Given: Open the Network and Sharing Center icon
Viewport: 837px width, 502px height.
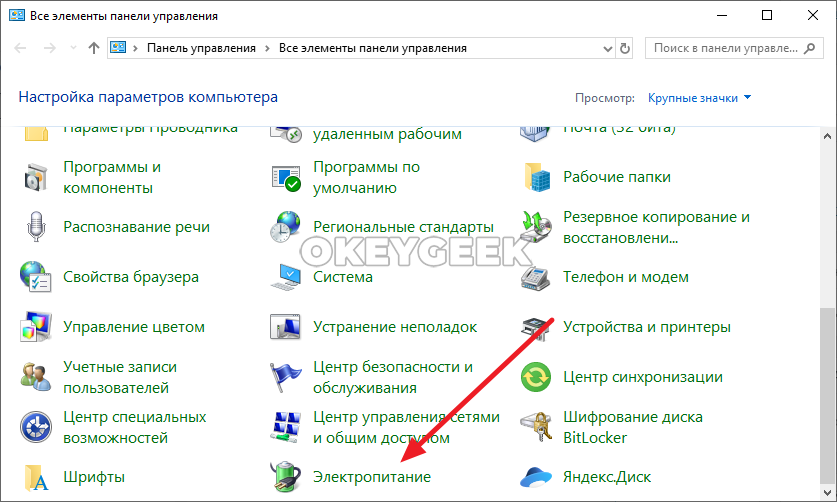Looking at the screenshot, I should (x=286, y=427).
